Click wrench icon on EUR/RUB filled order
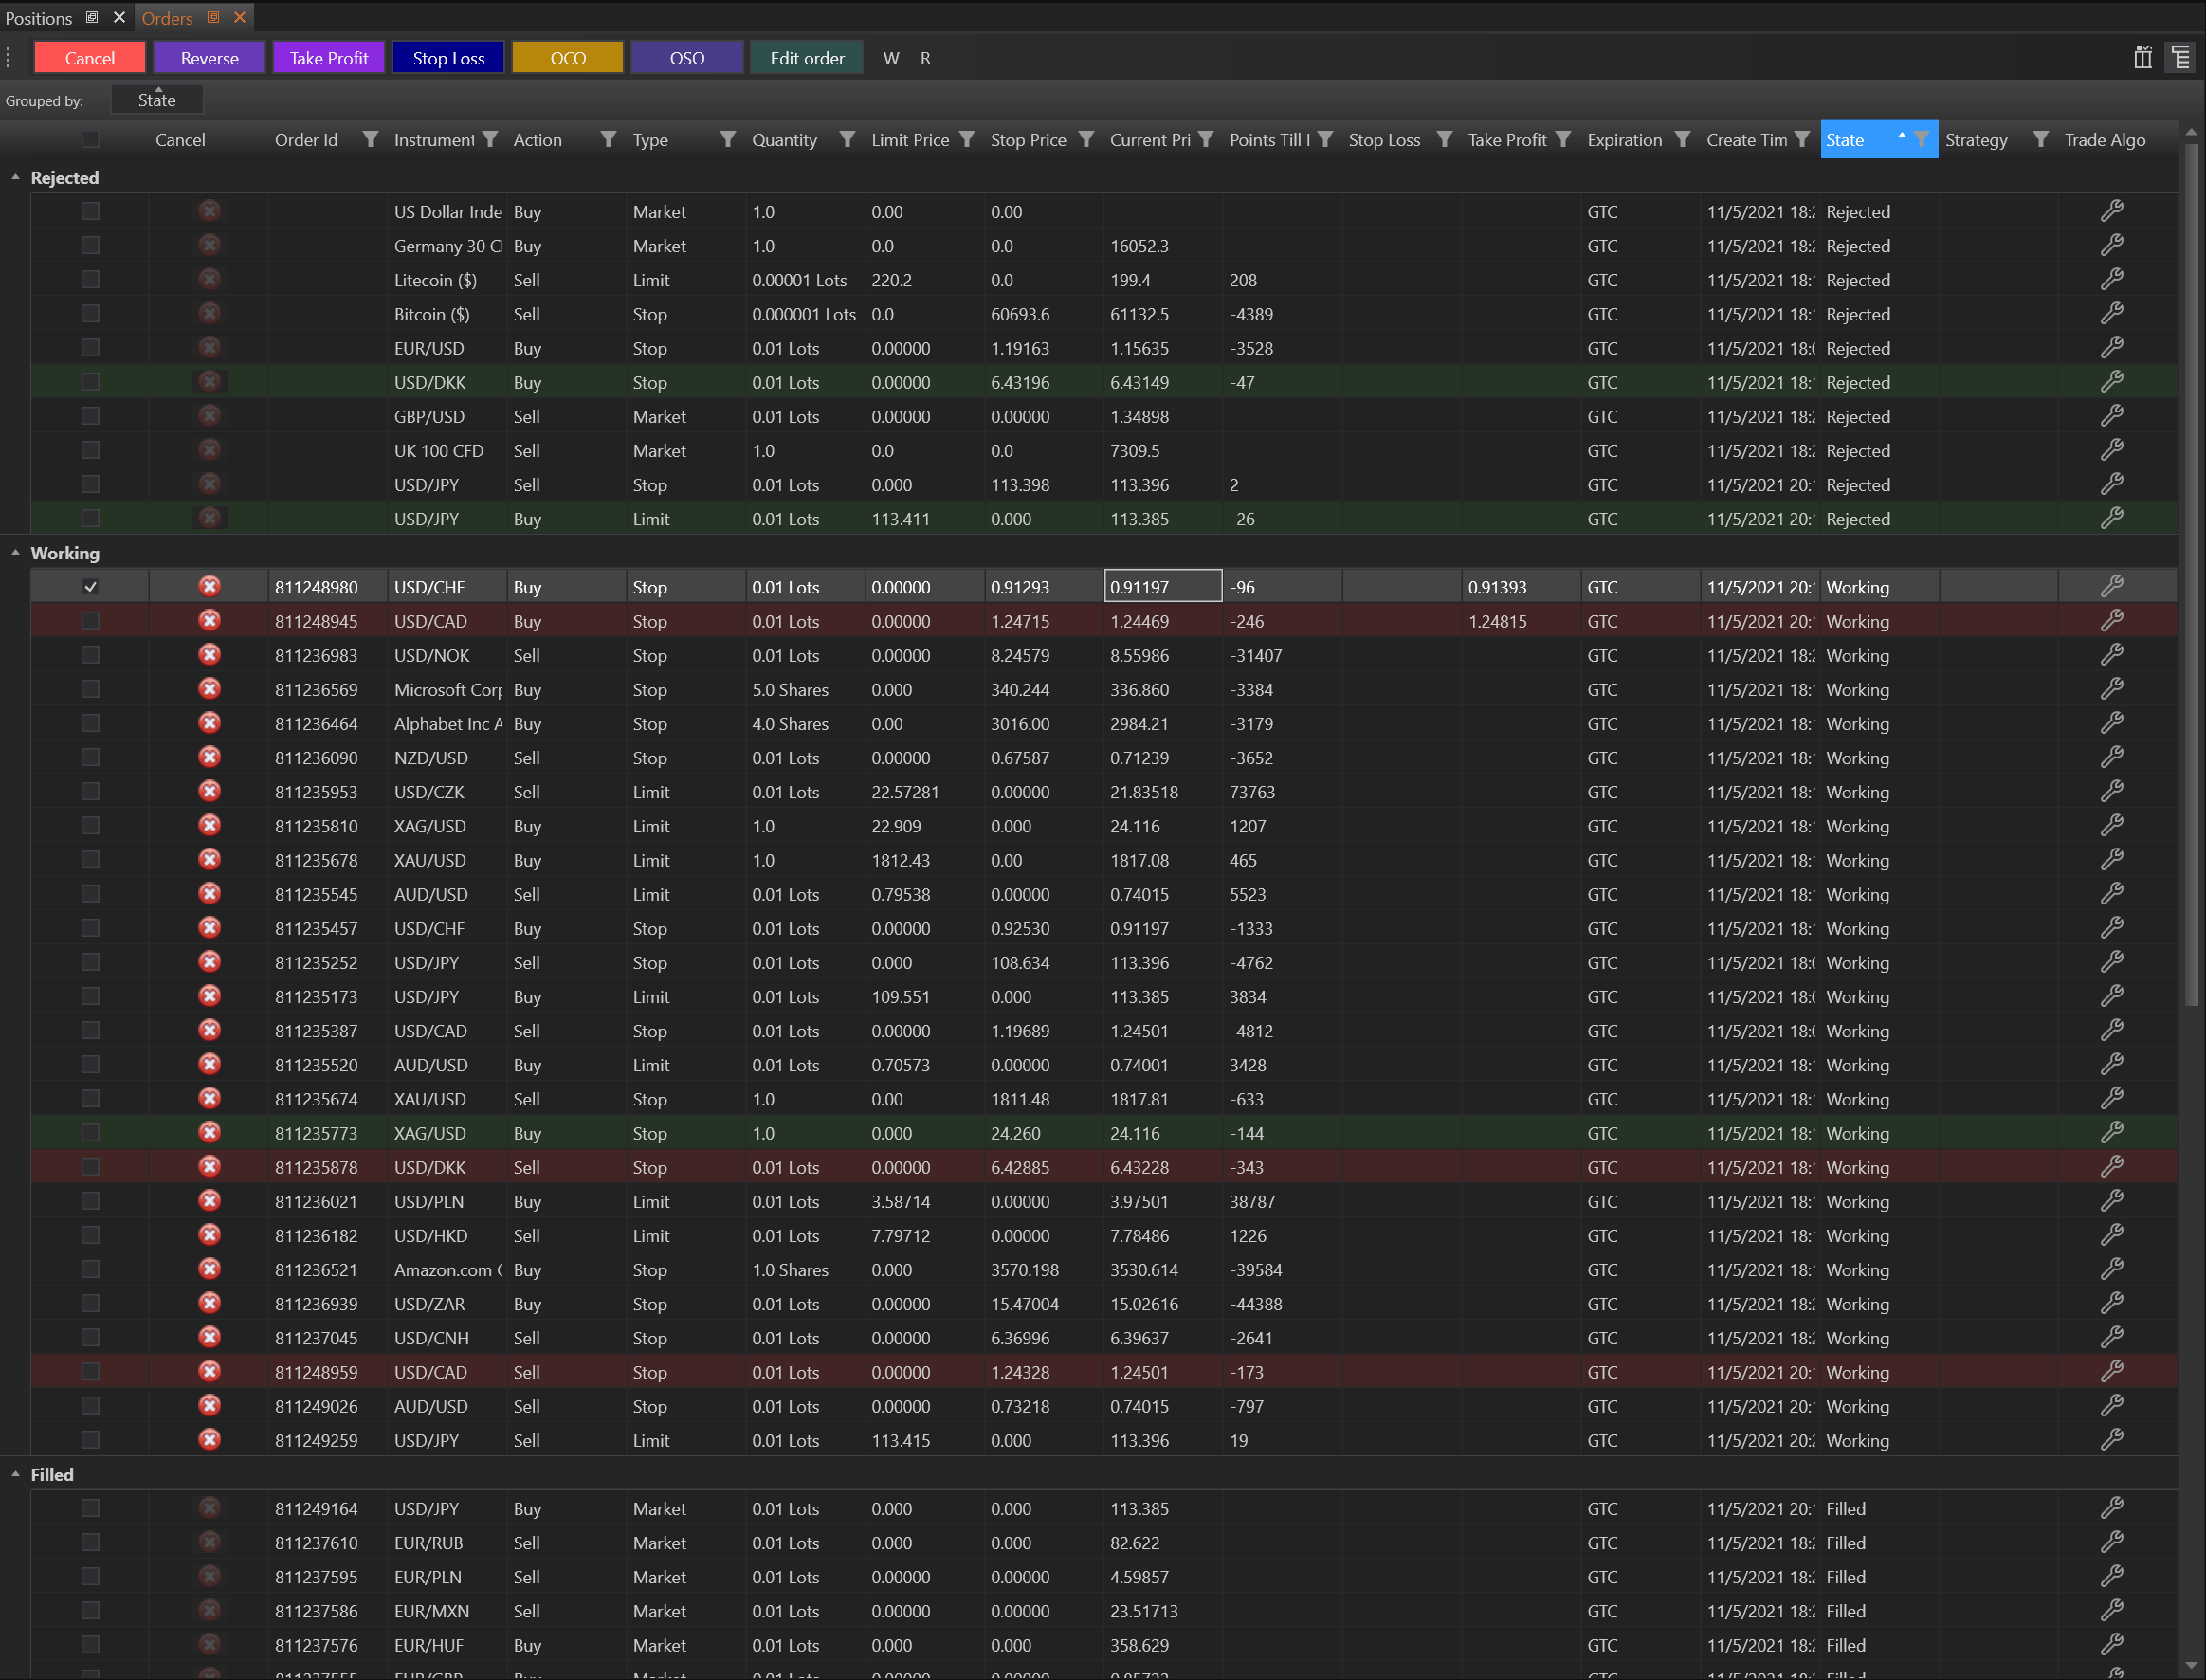The image size is (2206, 1680). (x=2111, y=1542)
